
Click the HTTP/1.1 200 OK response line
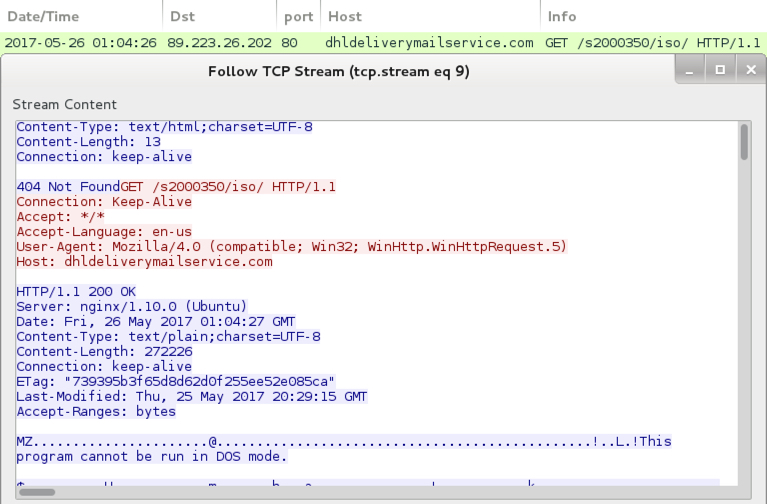pos(76,292)
